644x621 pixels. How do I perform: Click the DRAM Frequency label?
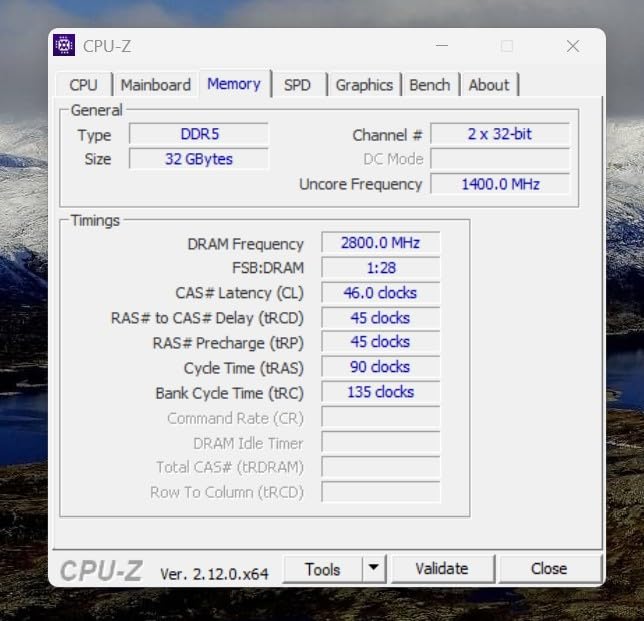point(246,244)
